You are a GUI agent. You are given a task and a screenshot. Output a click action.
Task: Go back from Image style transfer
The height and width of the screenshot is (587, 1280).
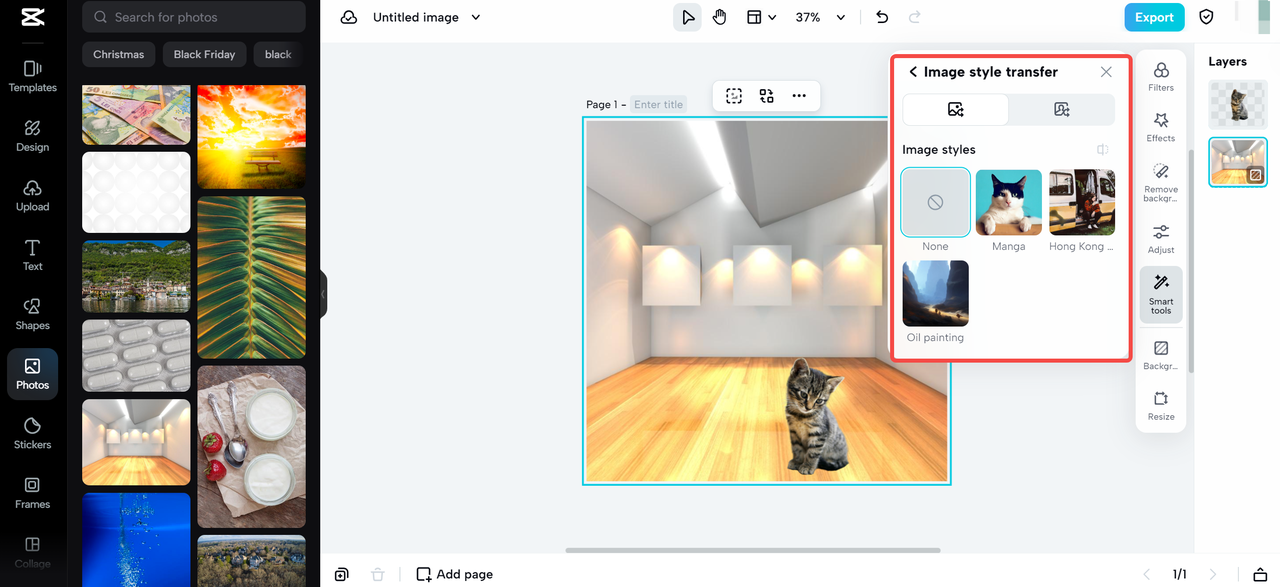coord(913,72)
